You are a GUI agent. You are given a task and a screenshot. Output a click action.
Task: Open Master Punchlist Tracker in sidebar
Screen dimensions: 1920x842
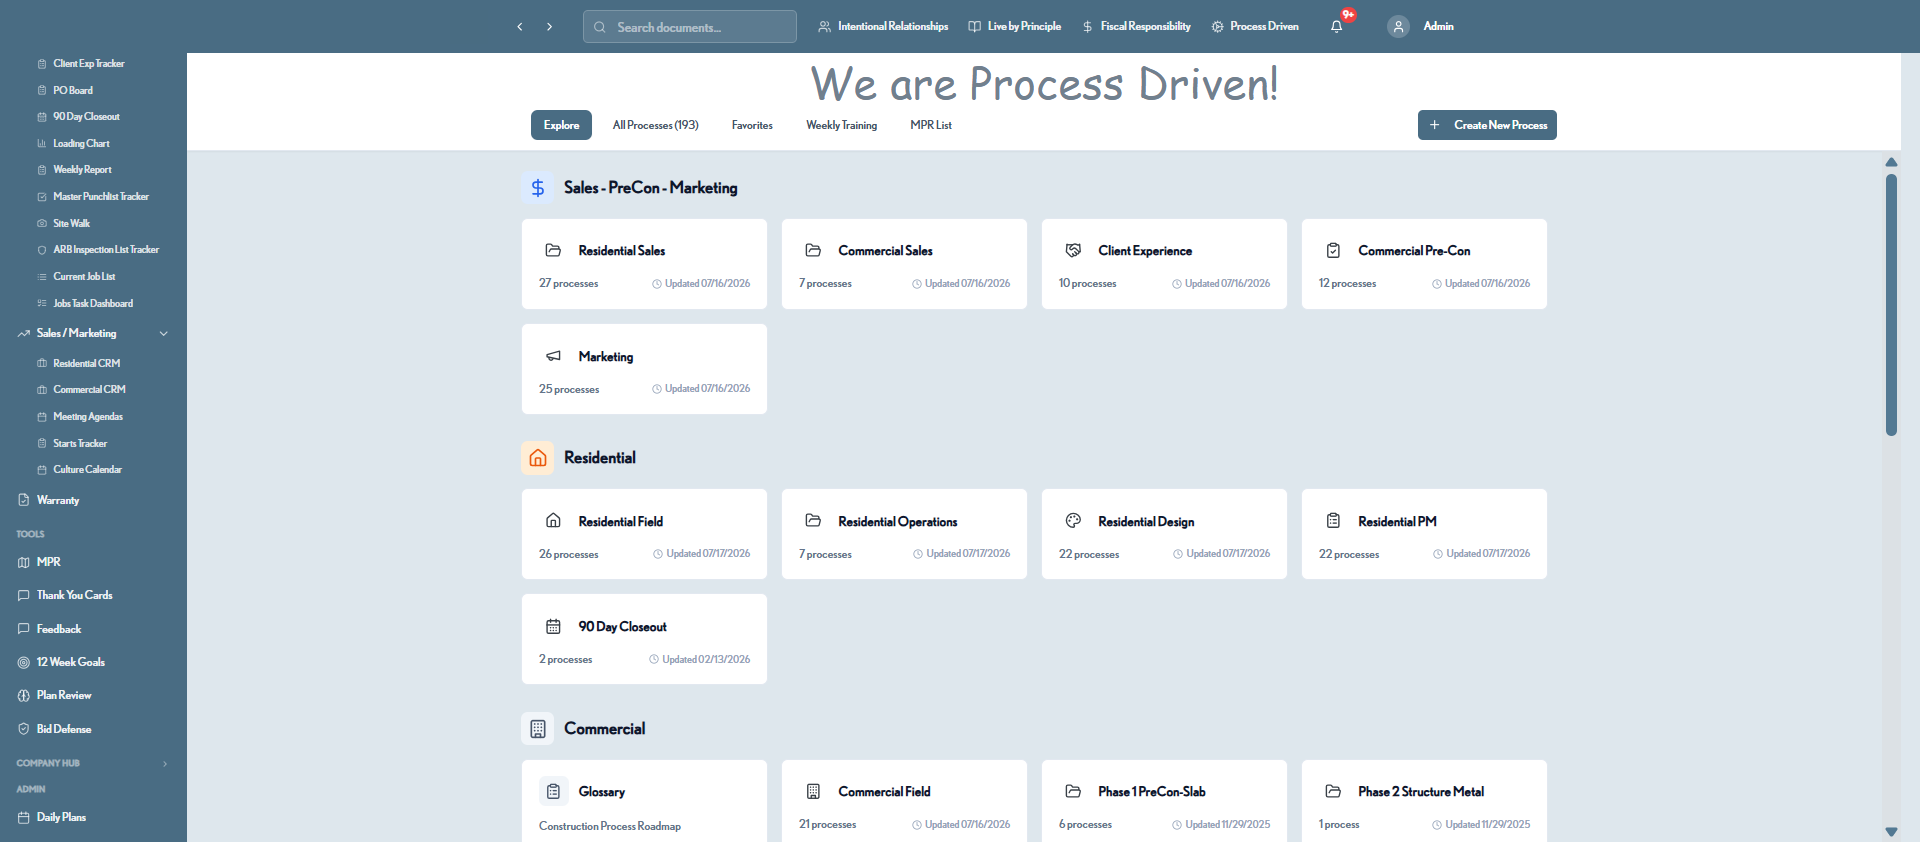pyautogui.click(x=100, y=196)
